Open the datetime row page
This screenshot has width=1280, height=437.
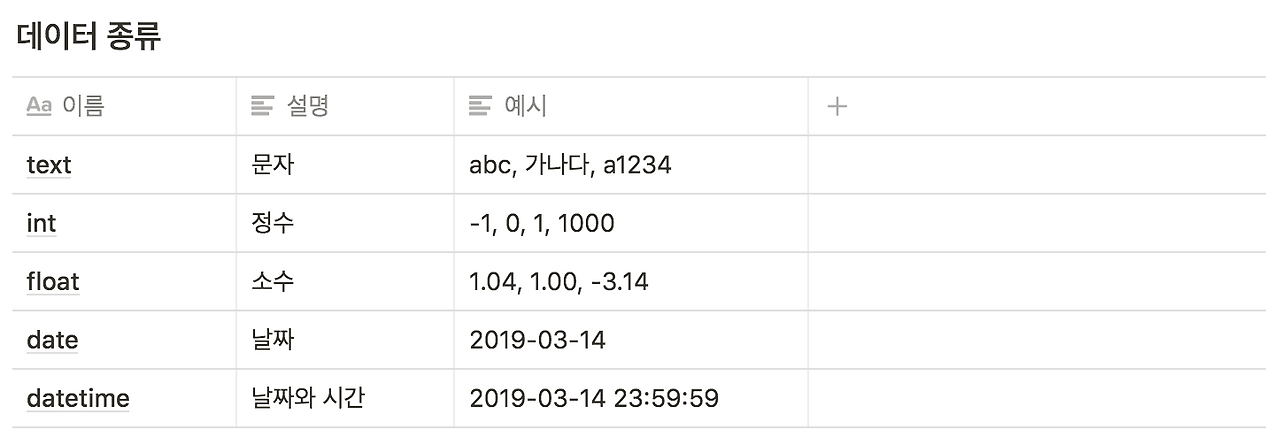pos(78,399)
